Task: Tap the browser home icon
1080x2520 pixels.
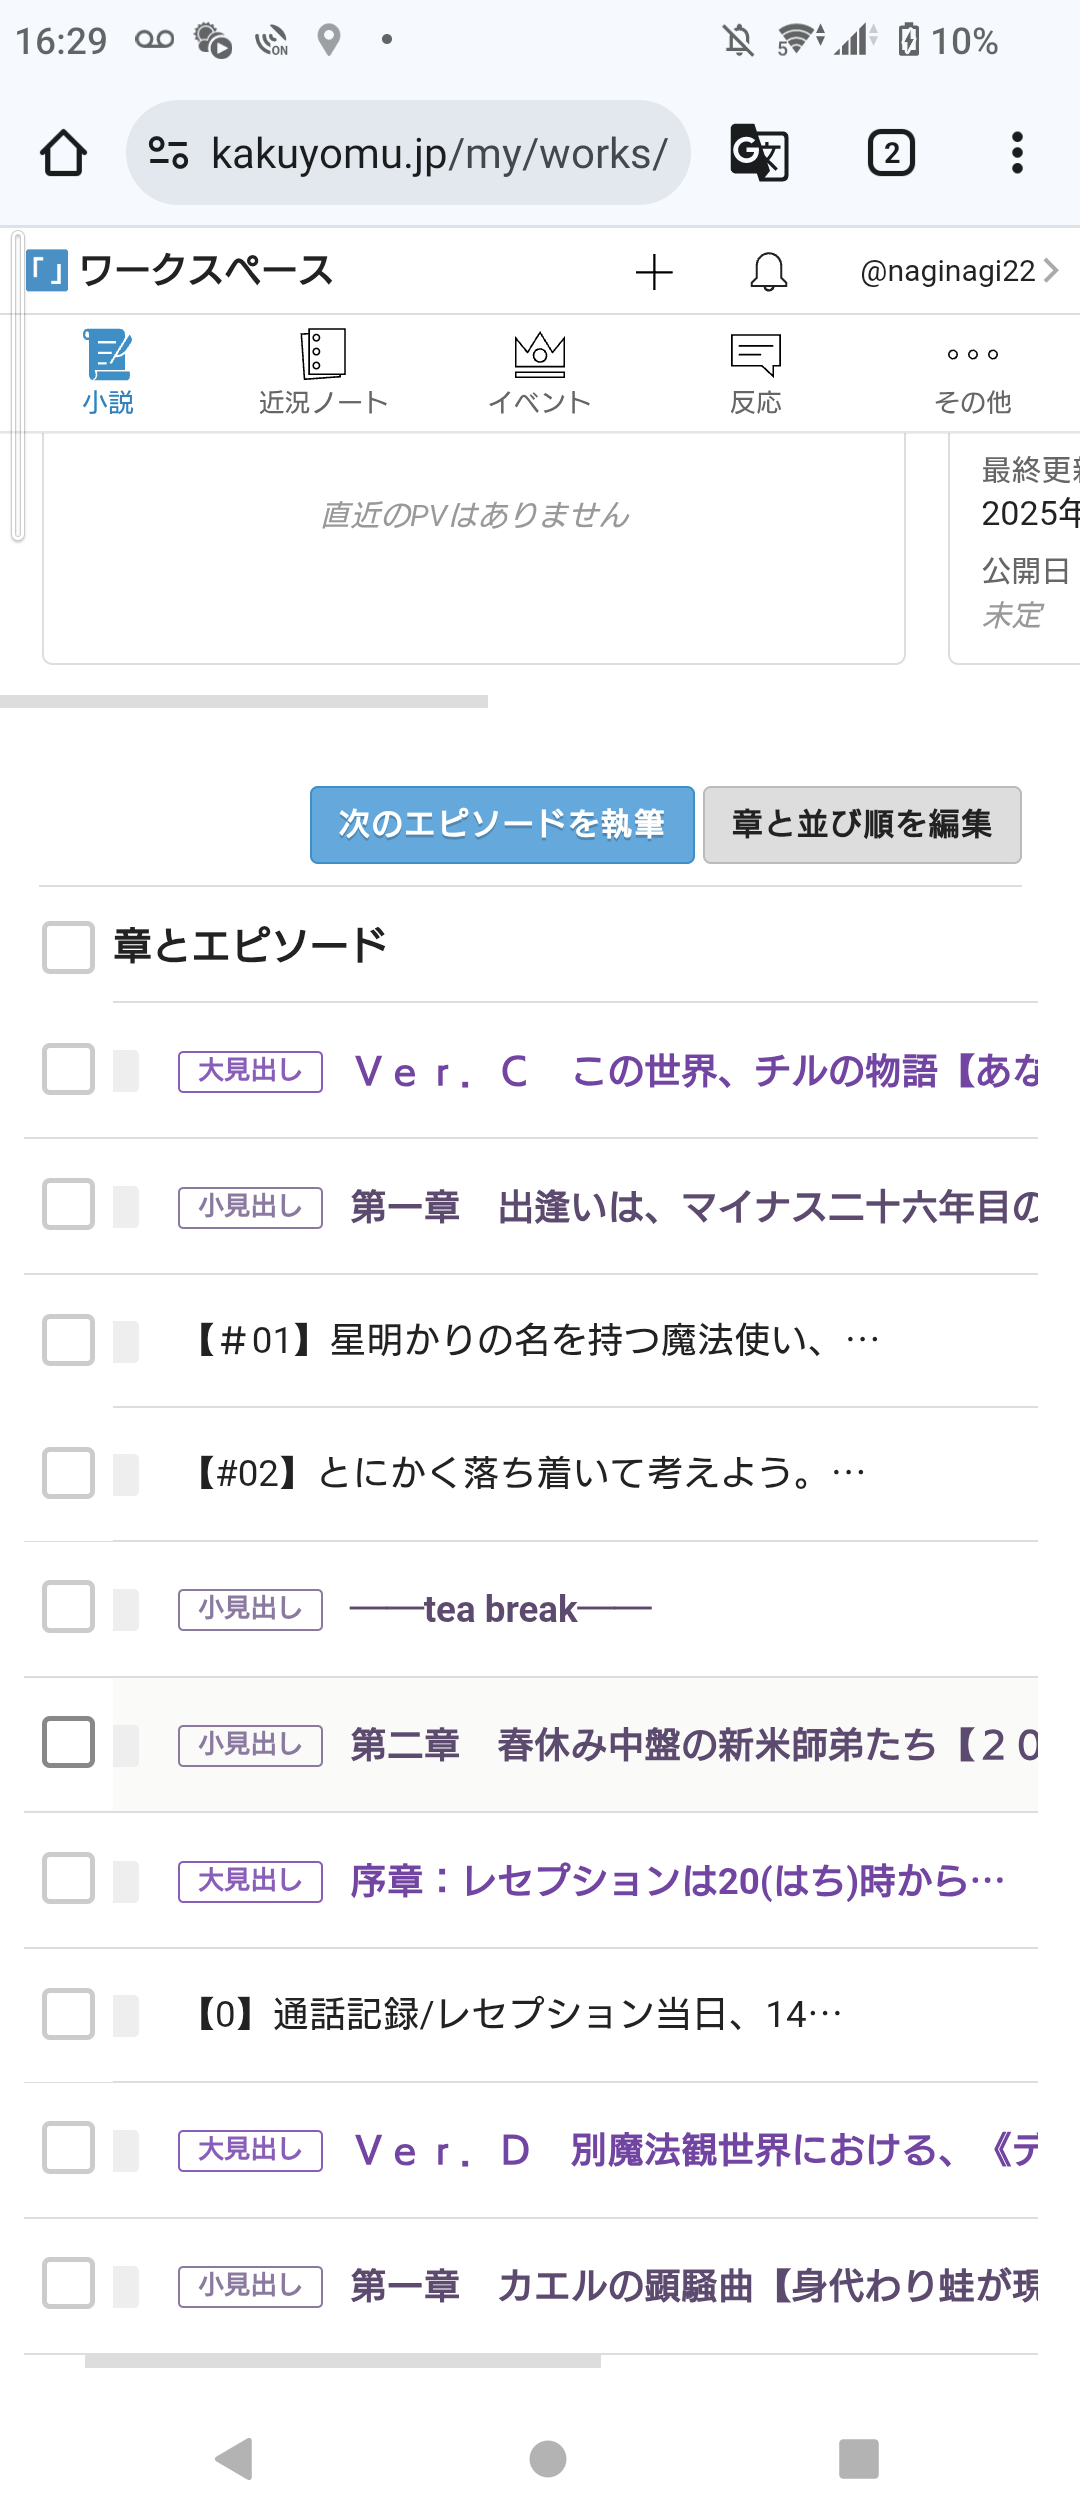Action: pyautogui.click(x=63, y=153)
